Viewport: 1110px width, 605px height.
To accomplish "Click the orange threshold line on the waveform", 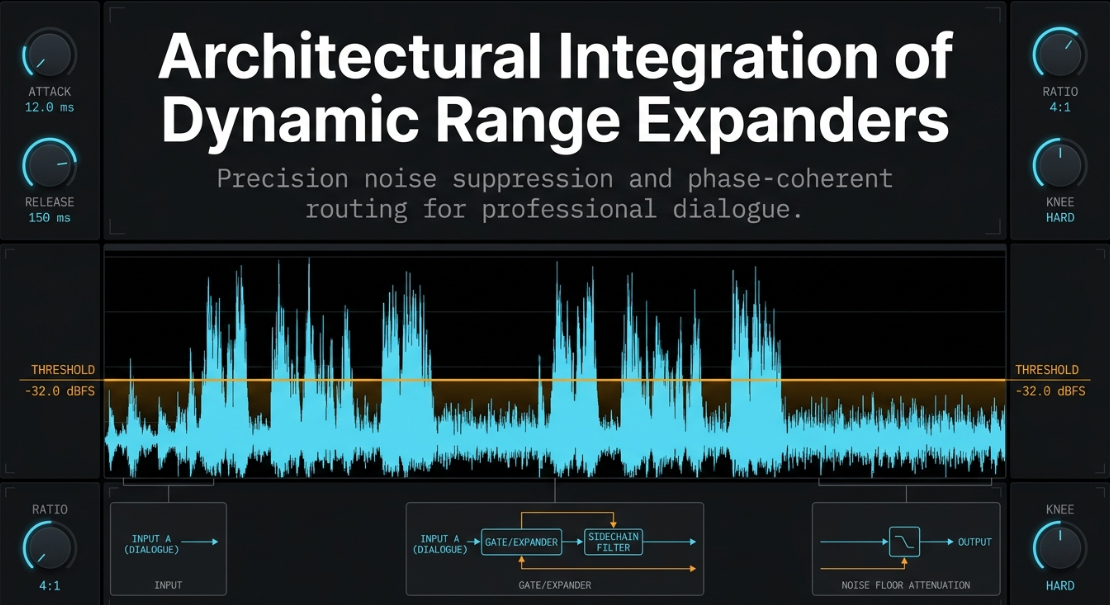I will click(555, 381).
